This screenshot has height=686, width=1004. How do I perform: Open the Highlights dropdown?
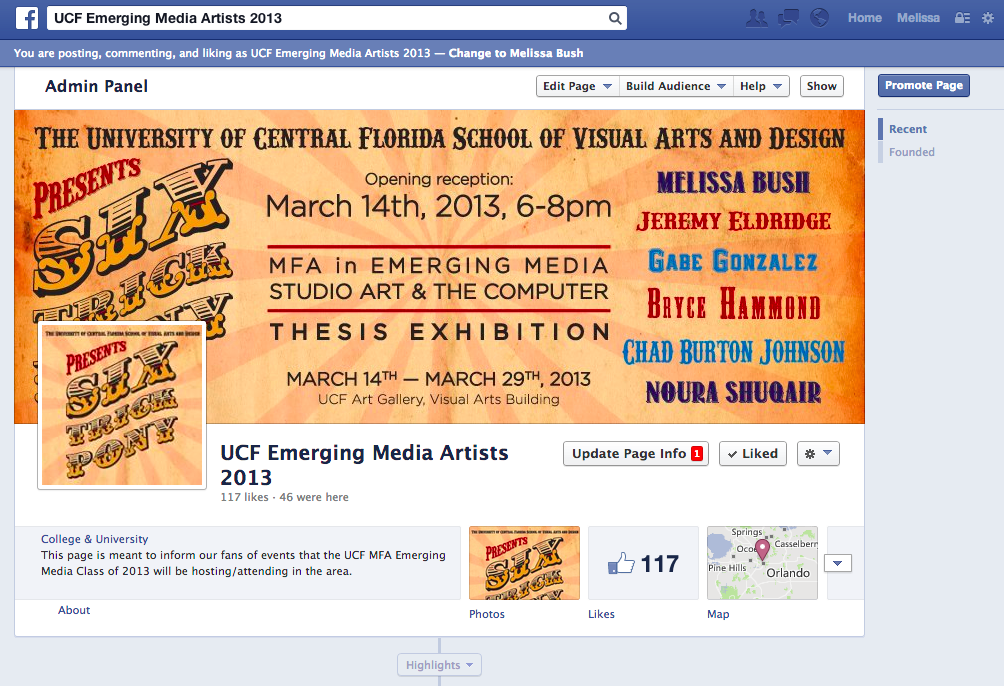439,665
